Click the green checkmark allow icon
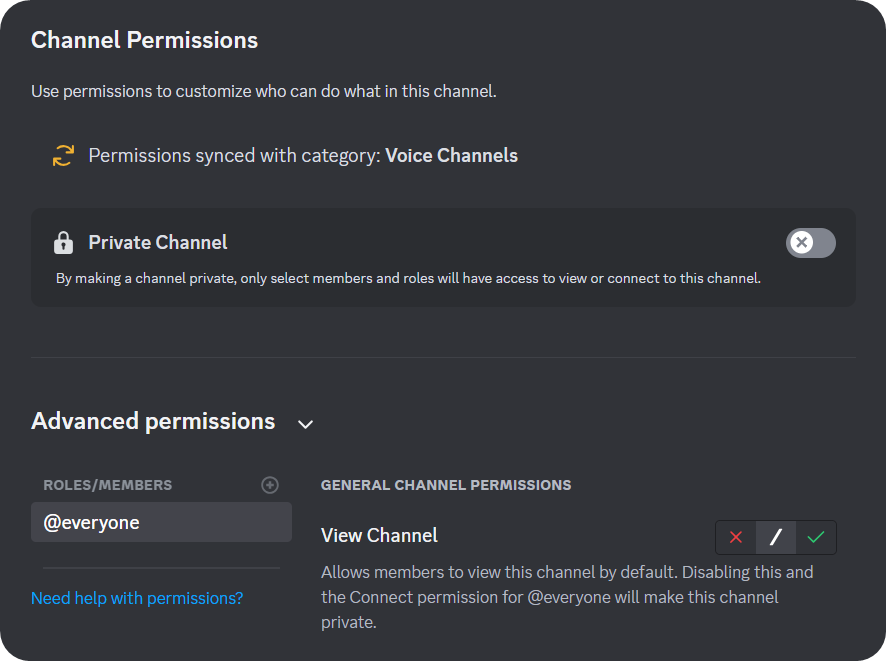Viewport: 886px width, 661px height. (816, 537)
